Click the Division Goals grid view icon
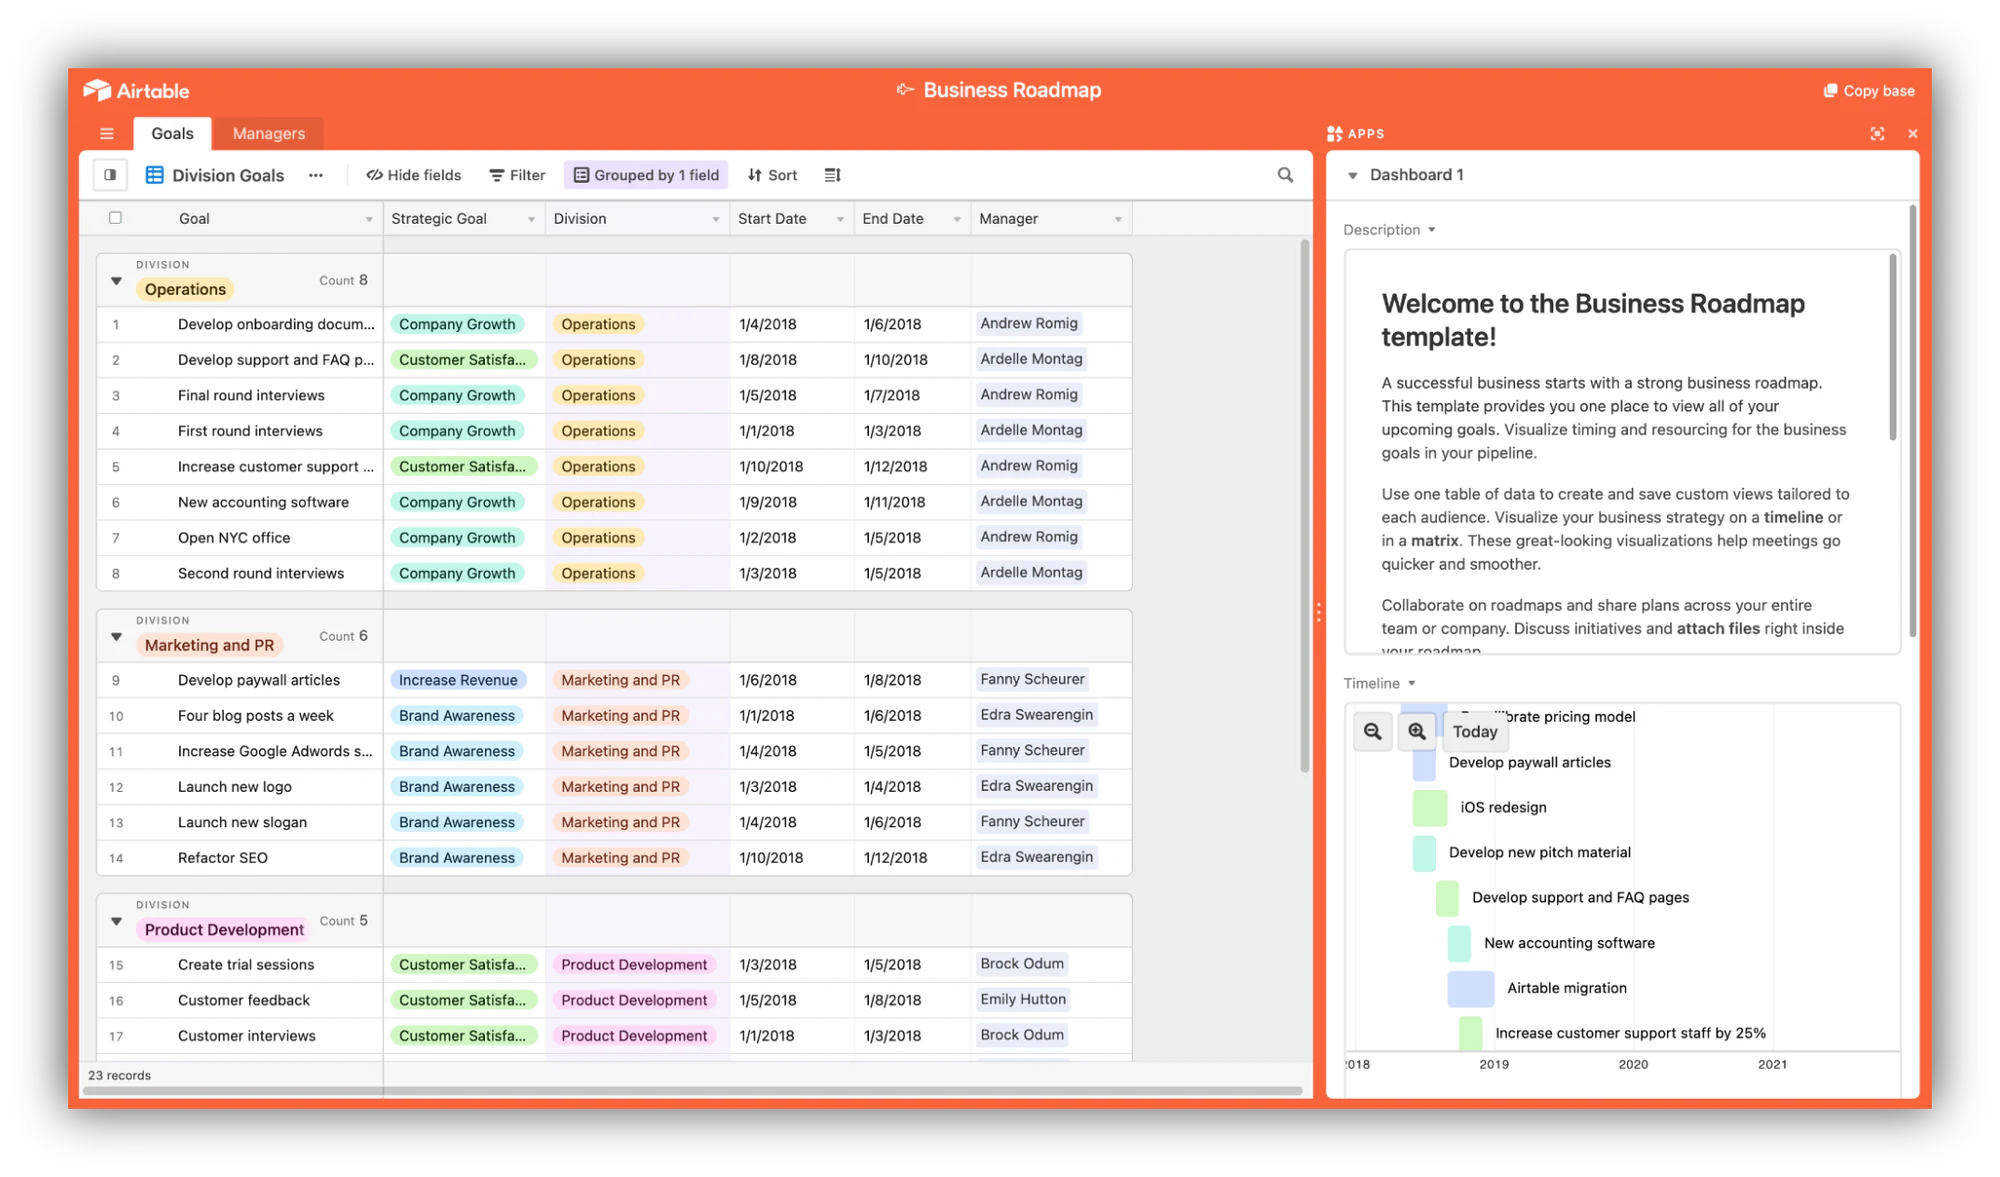The width and height of the screenshot is (2000, 1177). (155, 175)
